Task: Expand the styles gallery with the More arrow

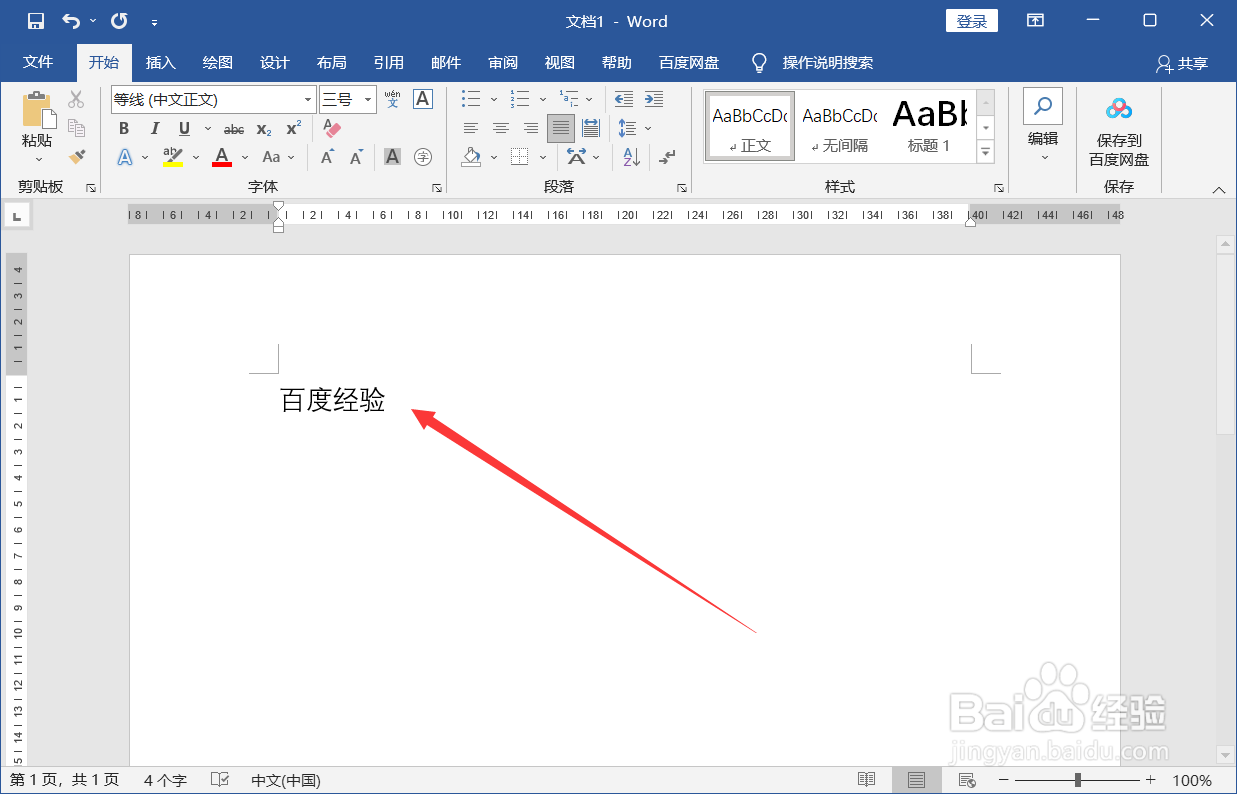Action: click(x=986, y=152)
